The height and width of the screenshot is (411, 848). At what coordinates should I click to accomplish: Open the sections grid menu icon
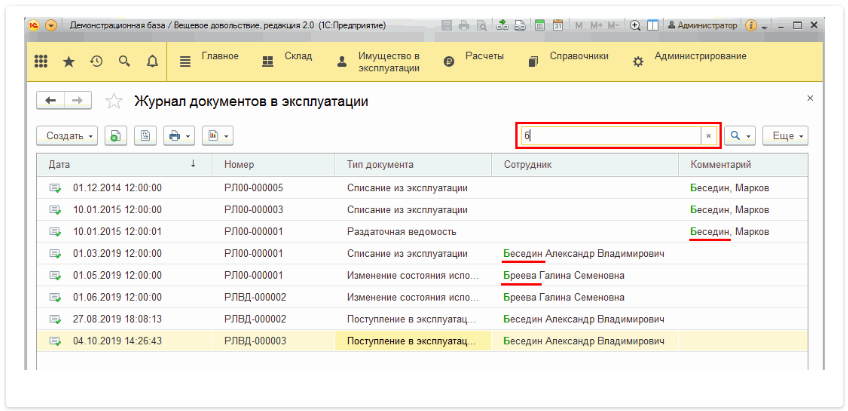click(41, 62)
